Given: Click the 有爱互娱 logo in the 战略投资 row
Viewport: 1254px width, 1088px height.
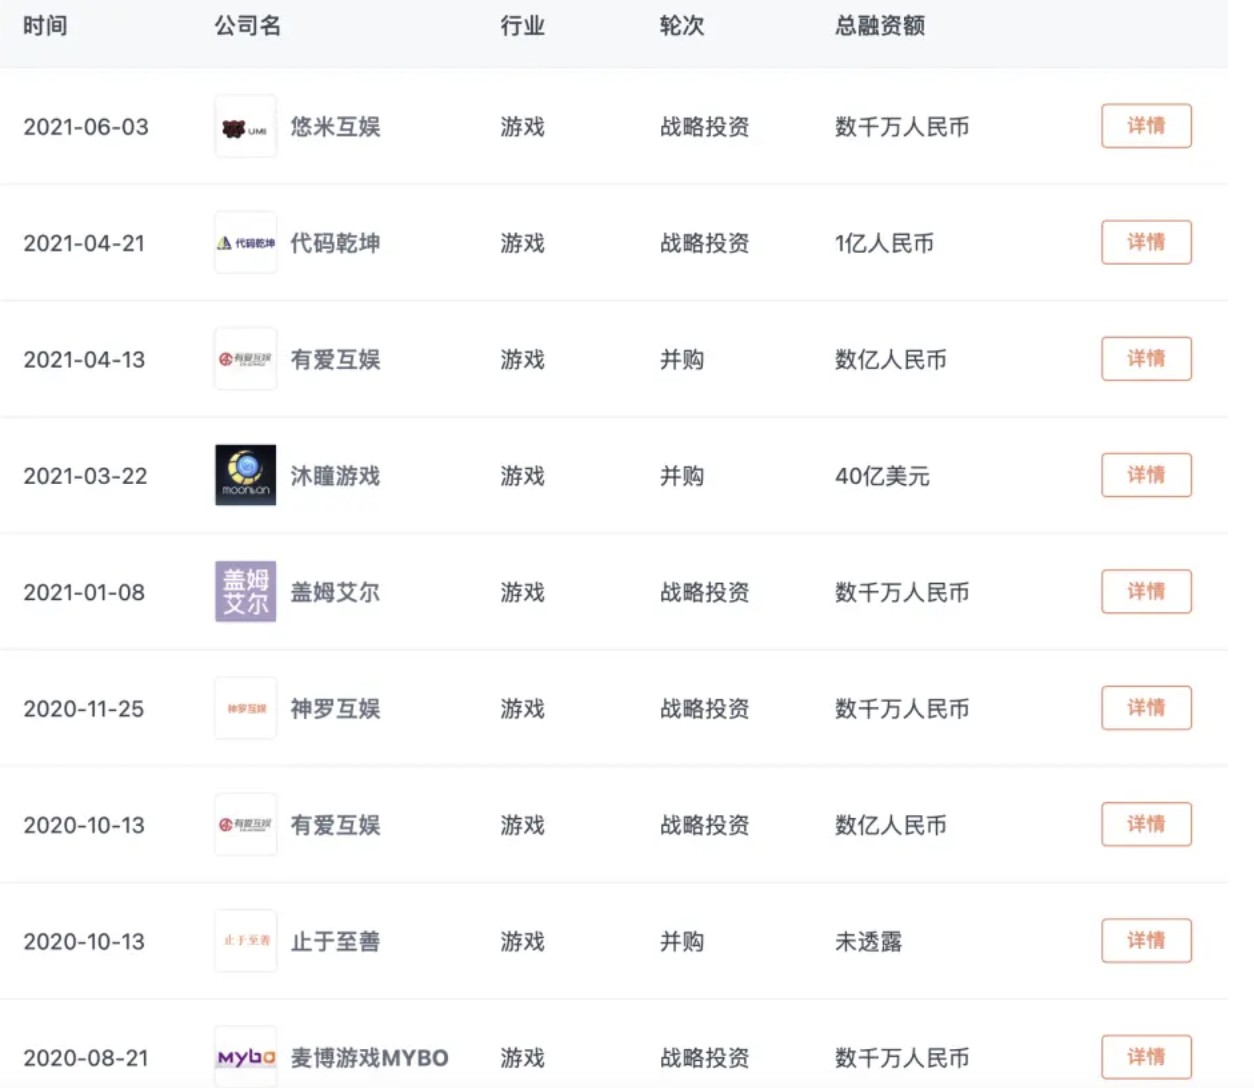Looking at the screenshot, I should click(x=245, y=824).
